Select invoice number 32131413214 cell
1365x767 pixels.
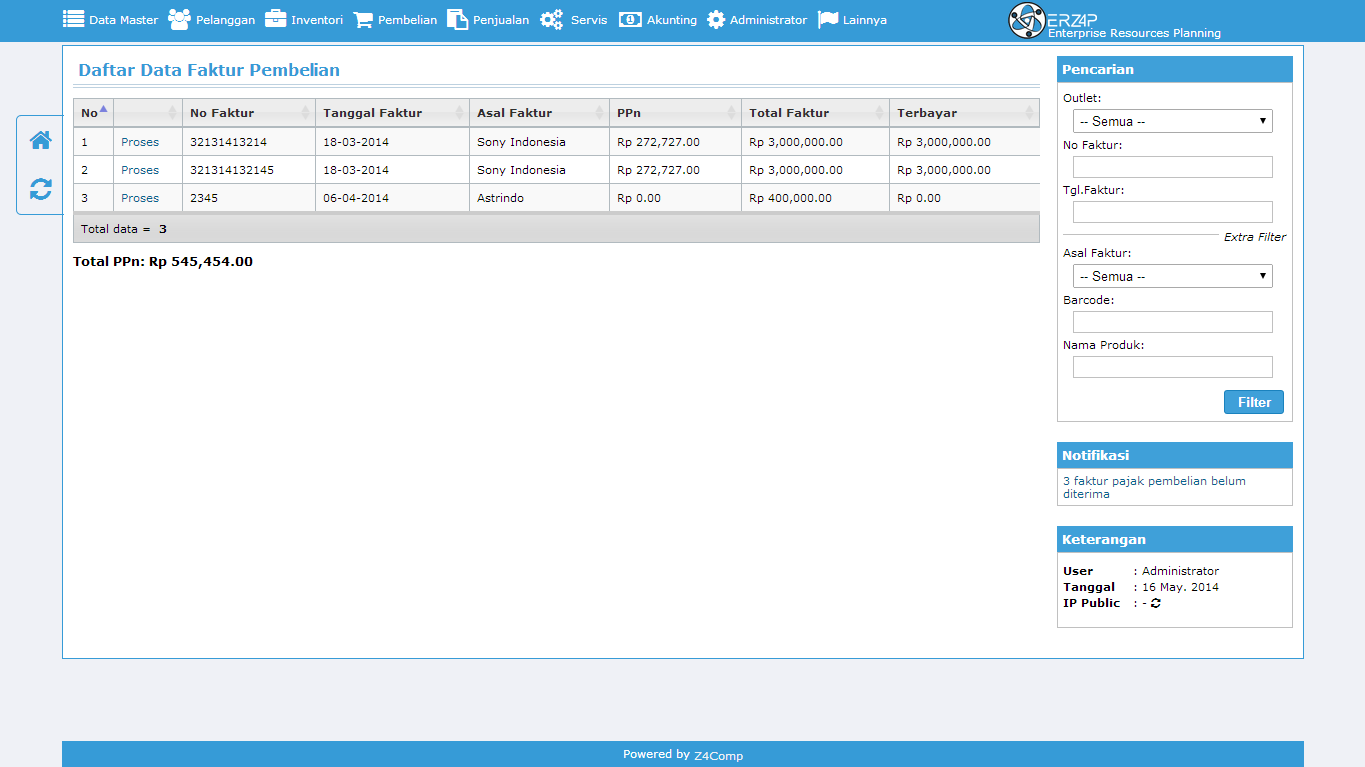click(248, 142)
